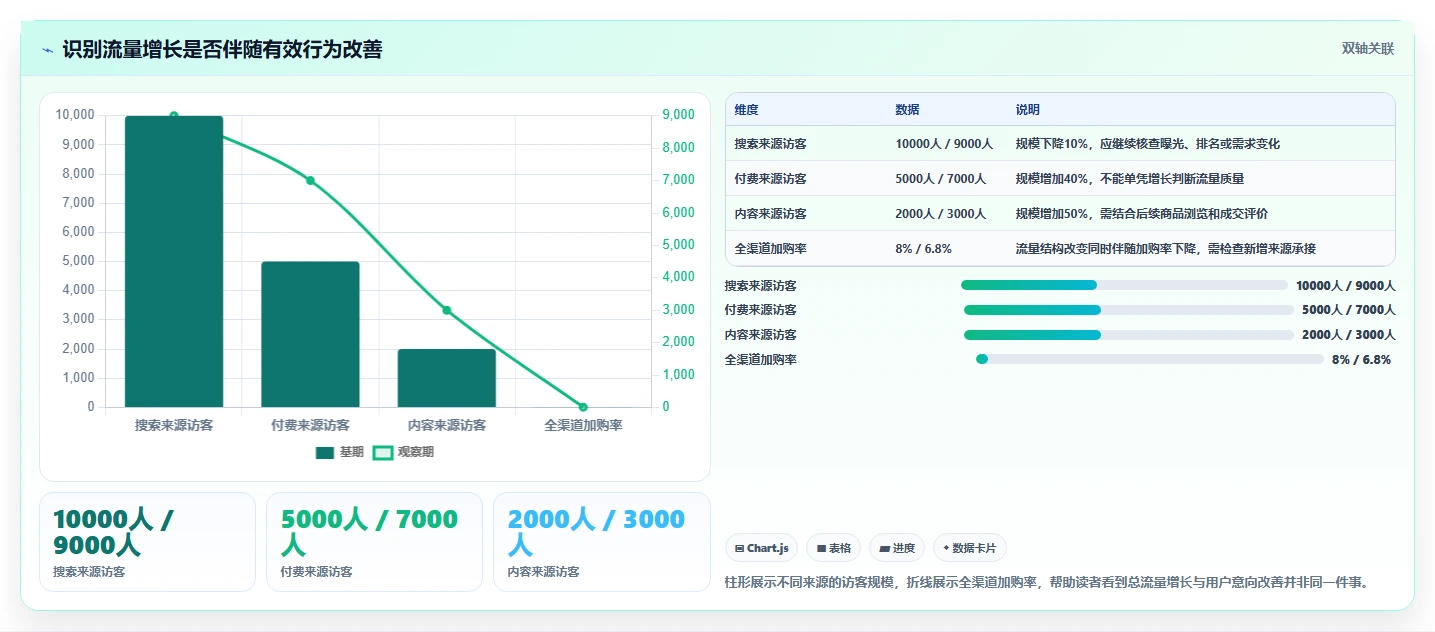Click the line point above 付费来源访客
Screen dimensions: 1435x632
click(x=310, y=181)
